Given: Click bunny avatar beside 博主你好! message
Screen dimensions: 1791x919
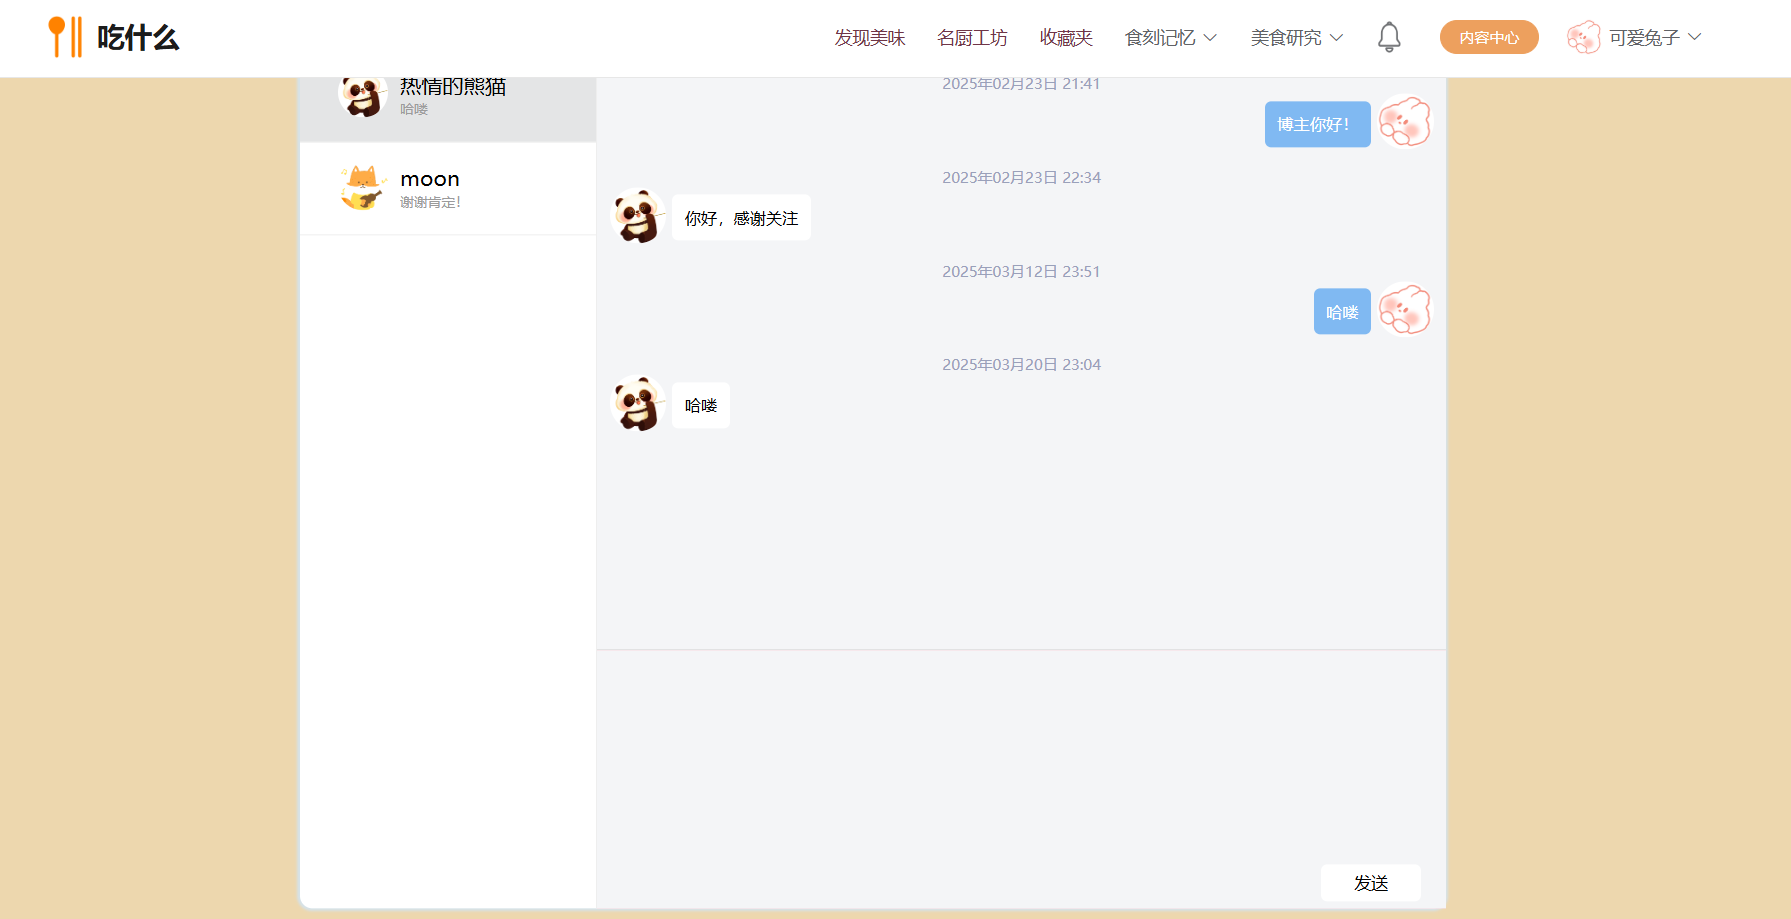Looking at the screenshot, I should (x=1405, y=122).
